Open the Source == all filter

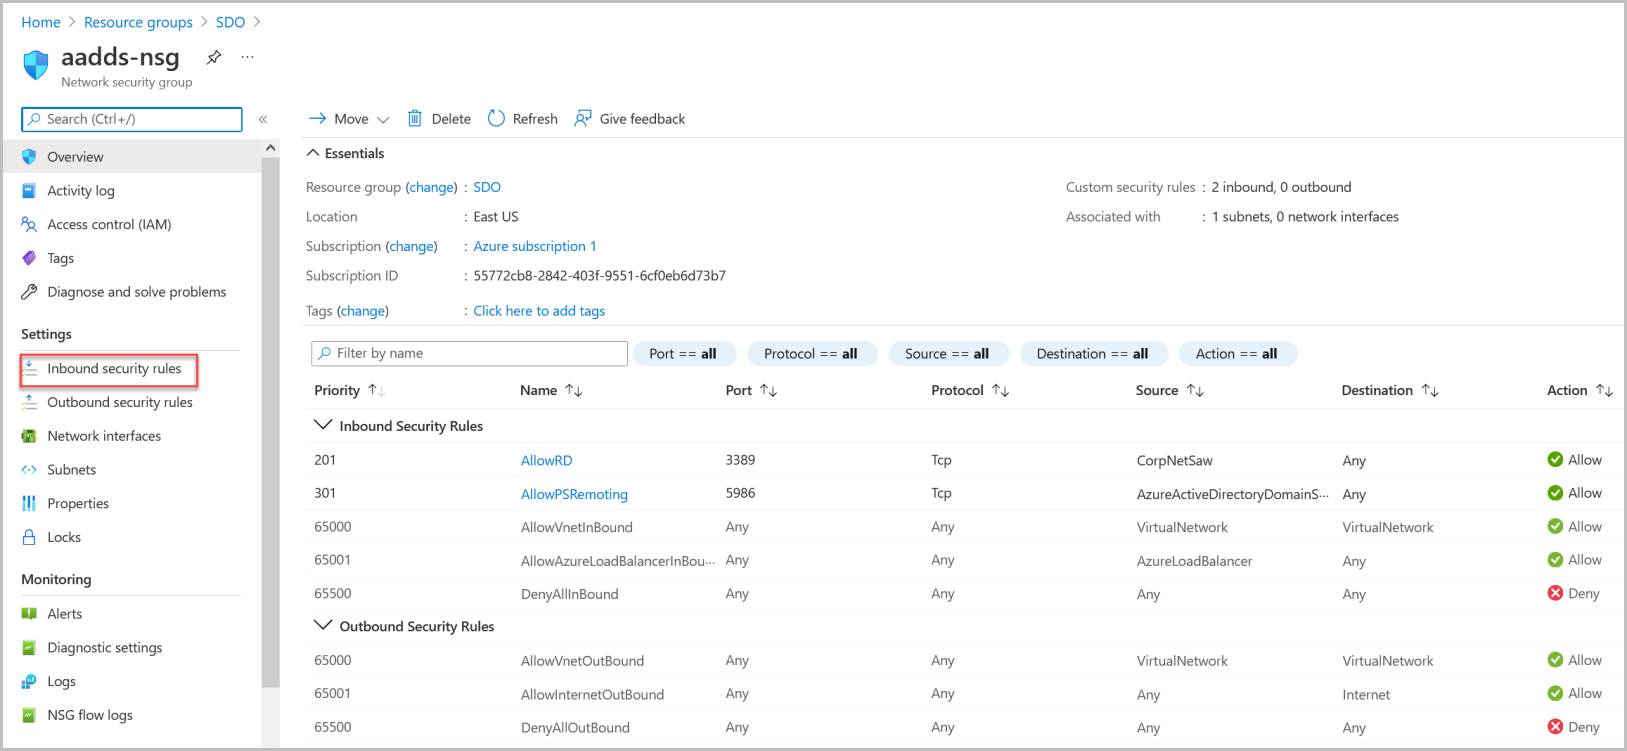tap(947, 354)
